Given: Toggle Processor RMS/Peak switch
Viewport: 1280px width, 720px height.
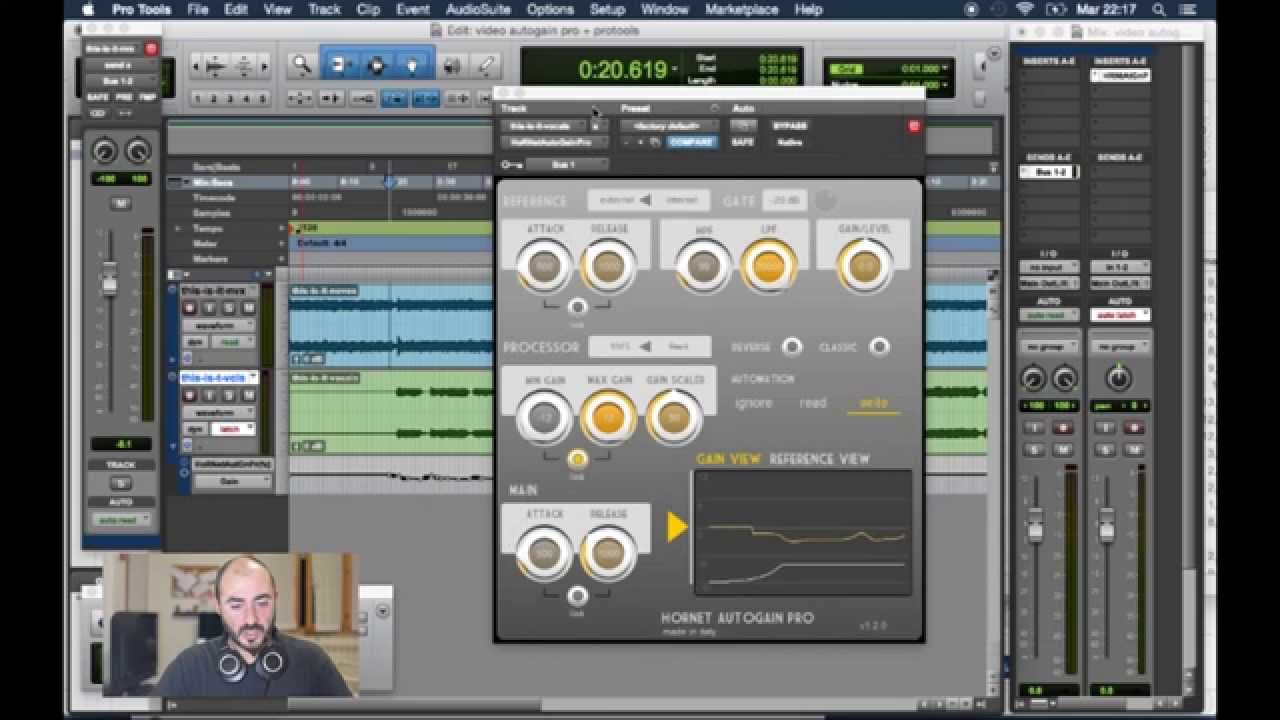Looking at the screenshot, I should click(x=649, y=347).
